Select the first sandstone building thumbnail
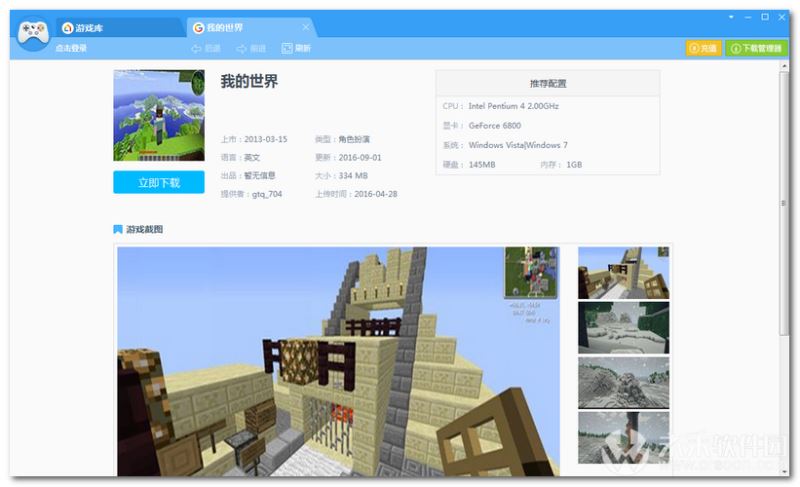The height and width of the screenshot is (487, 800). point(623,273)
